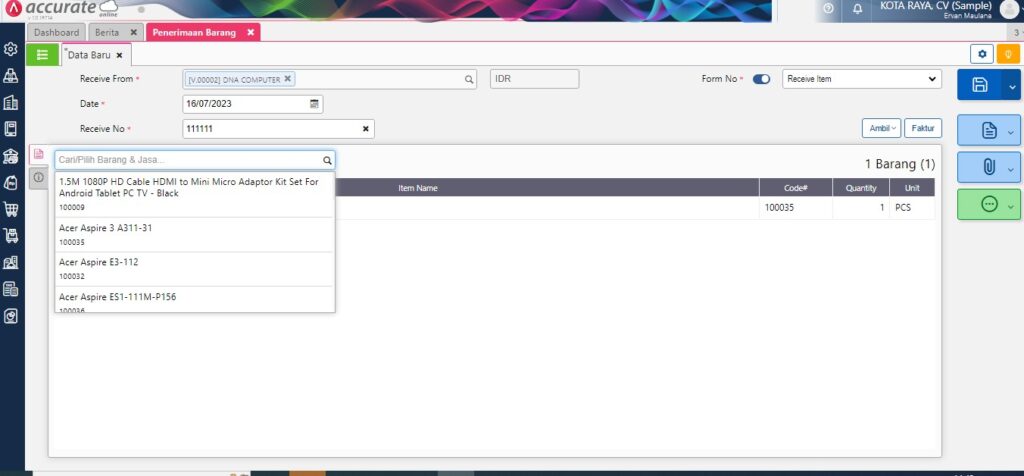The height and width of the screenshot is (476, 1024).
Task: Click the search magnifier in Receive From field
Action: point(468,79)
